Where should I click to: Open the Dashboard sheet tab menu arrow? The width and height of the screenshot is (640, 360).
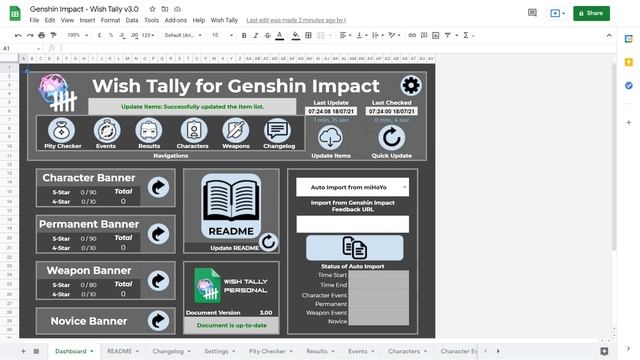pos(92,351)
